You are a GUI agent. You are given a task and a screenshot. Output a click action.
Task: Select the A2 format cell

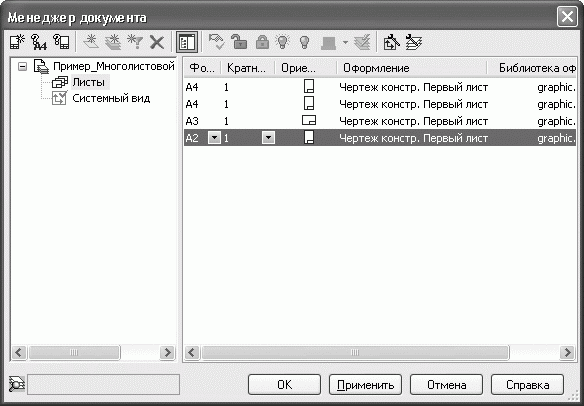[192, 138]
